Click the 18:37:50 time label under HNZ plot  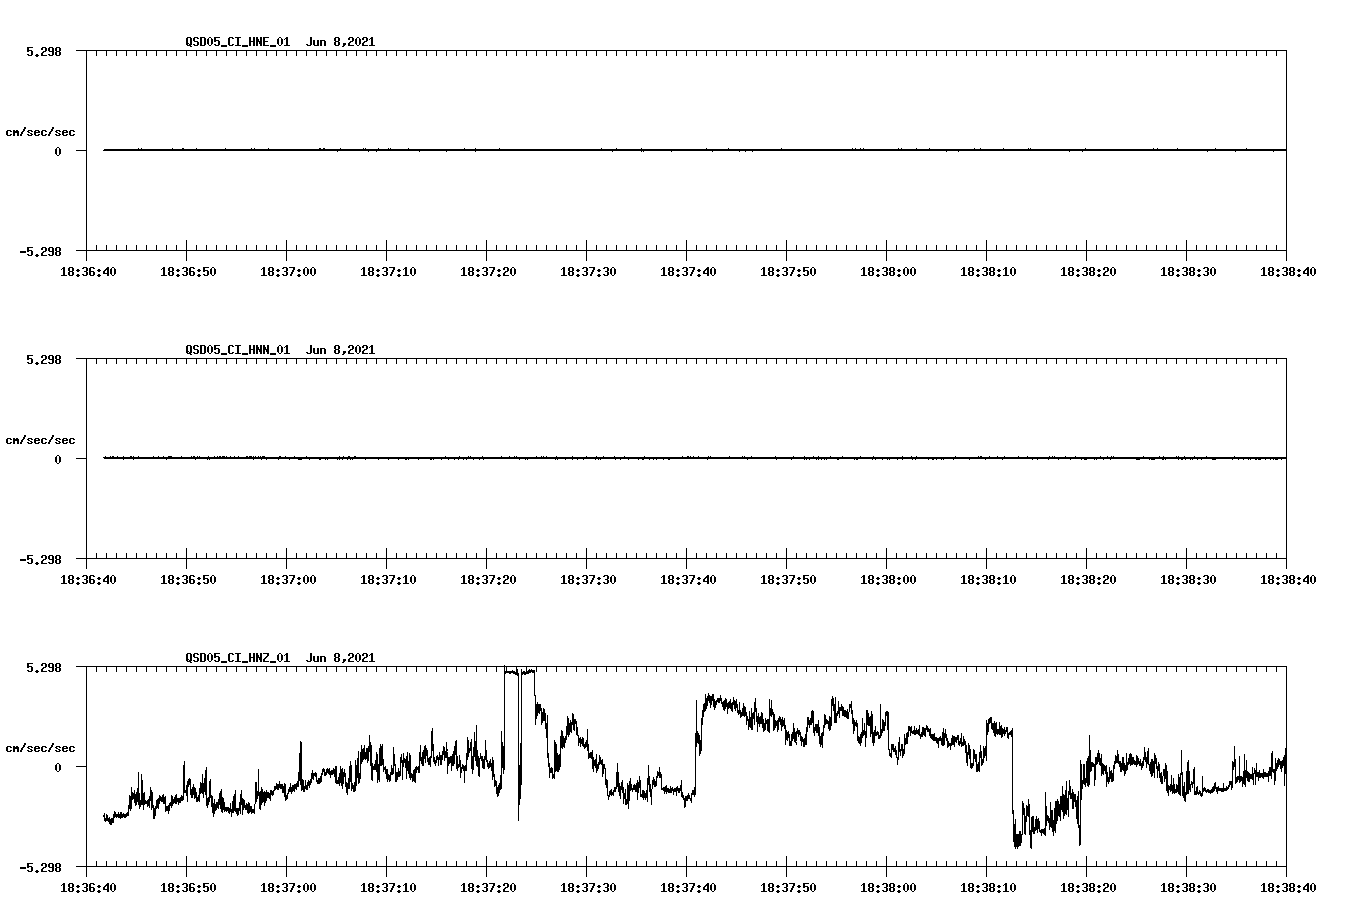point(788,887)
